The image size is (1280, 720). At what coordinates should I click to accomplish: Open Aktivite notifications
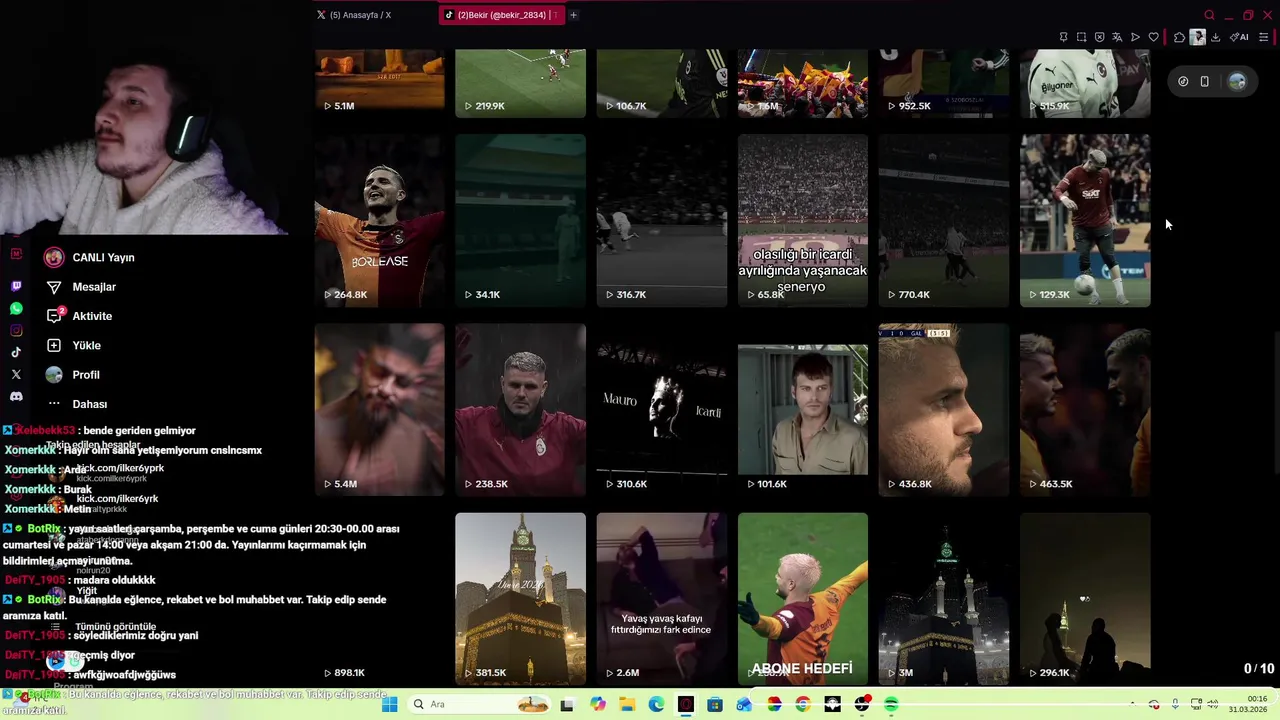[79, 316]
